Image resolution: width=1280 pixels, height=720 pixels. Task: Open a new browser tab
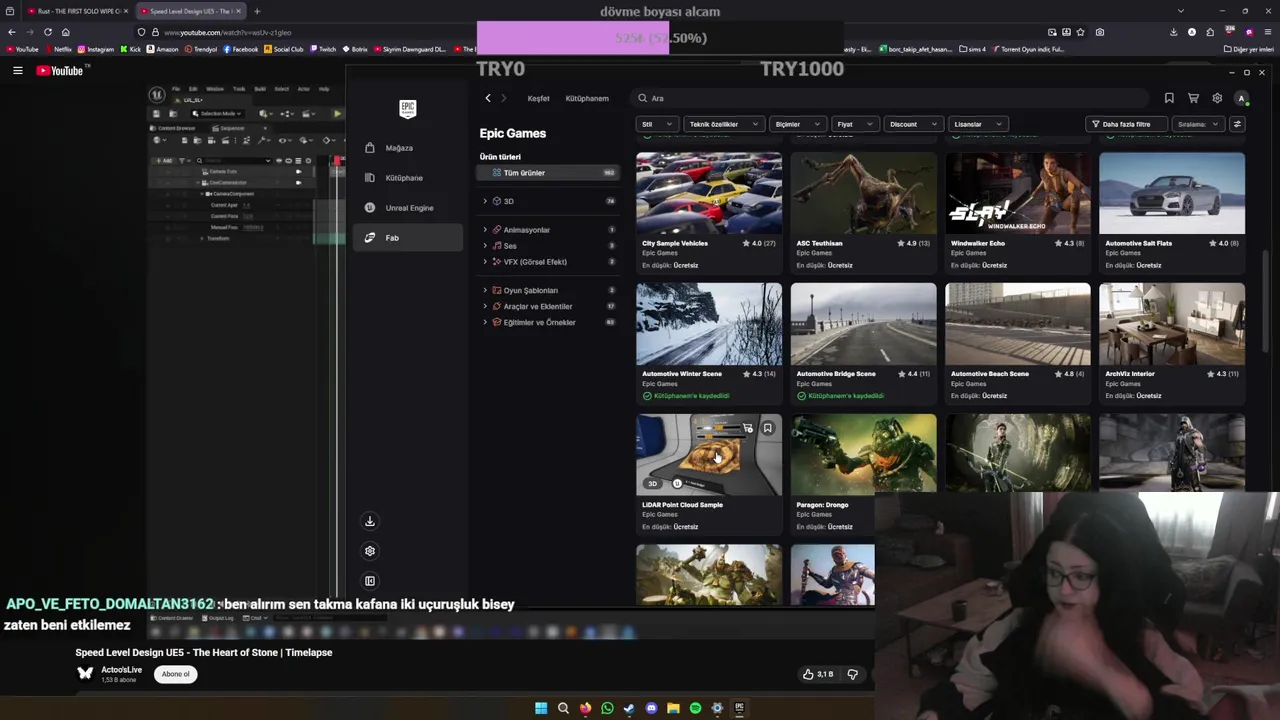[x=257, y=11]
